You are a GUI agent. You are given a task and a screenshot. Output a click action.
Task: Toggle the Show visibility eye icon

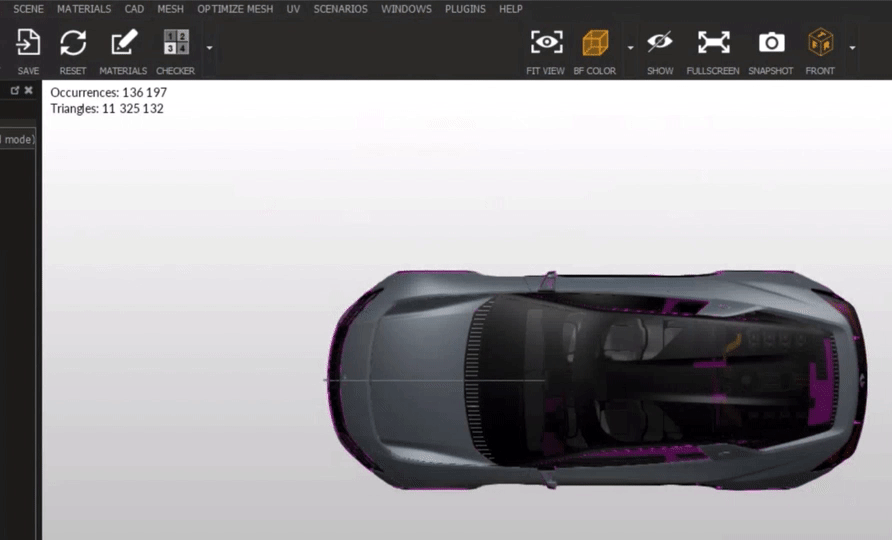(x=660, y=43)
